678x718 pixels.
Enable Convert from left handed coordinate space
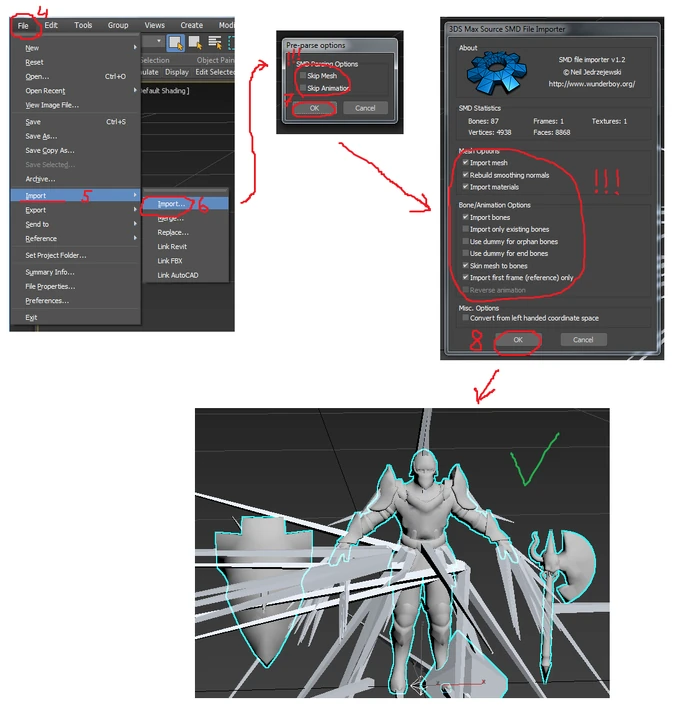click(x=466, y=318)
